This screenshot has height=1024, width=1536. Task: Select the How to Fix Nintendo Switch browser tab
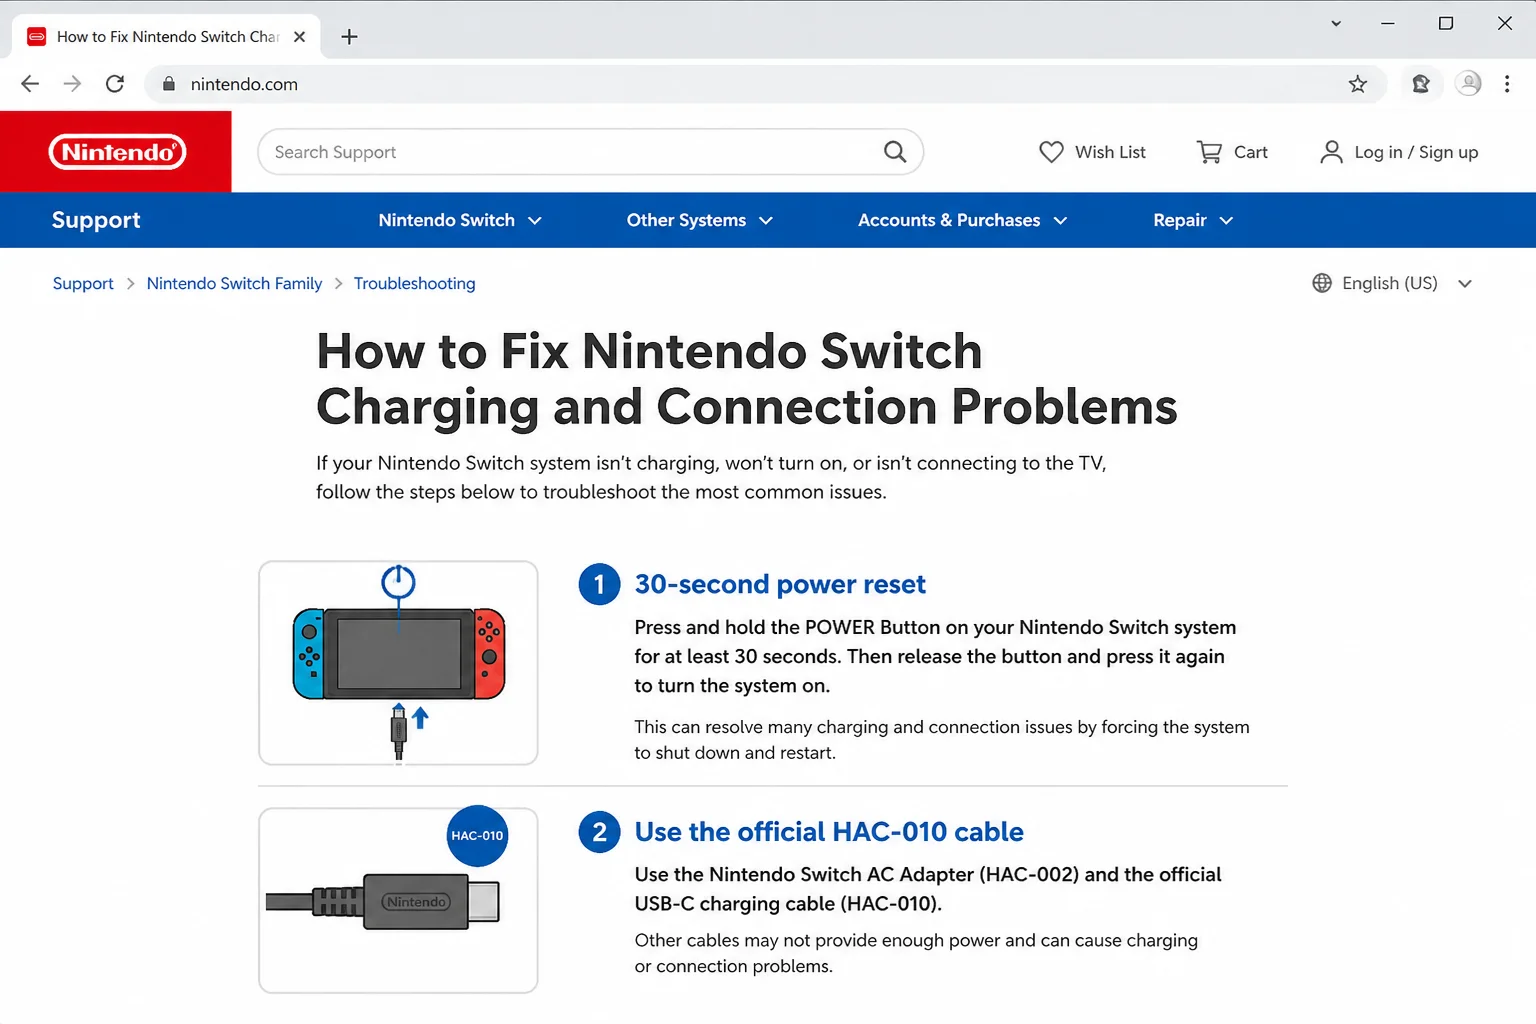[x=166, y=37]
